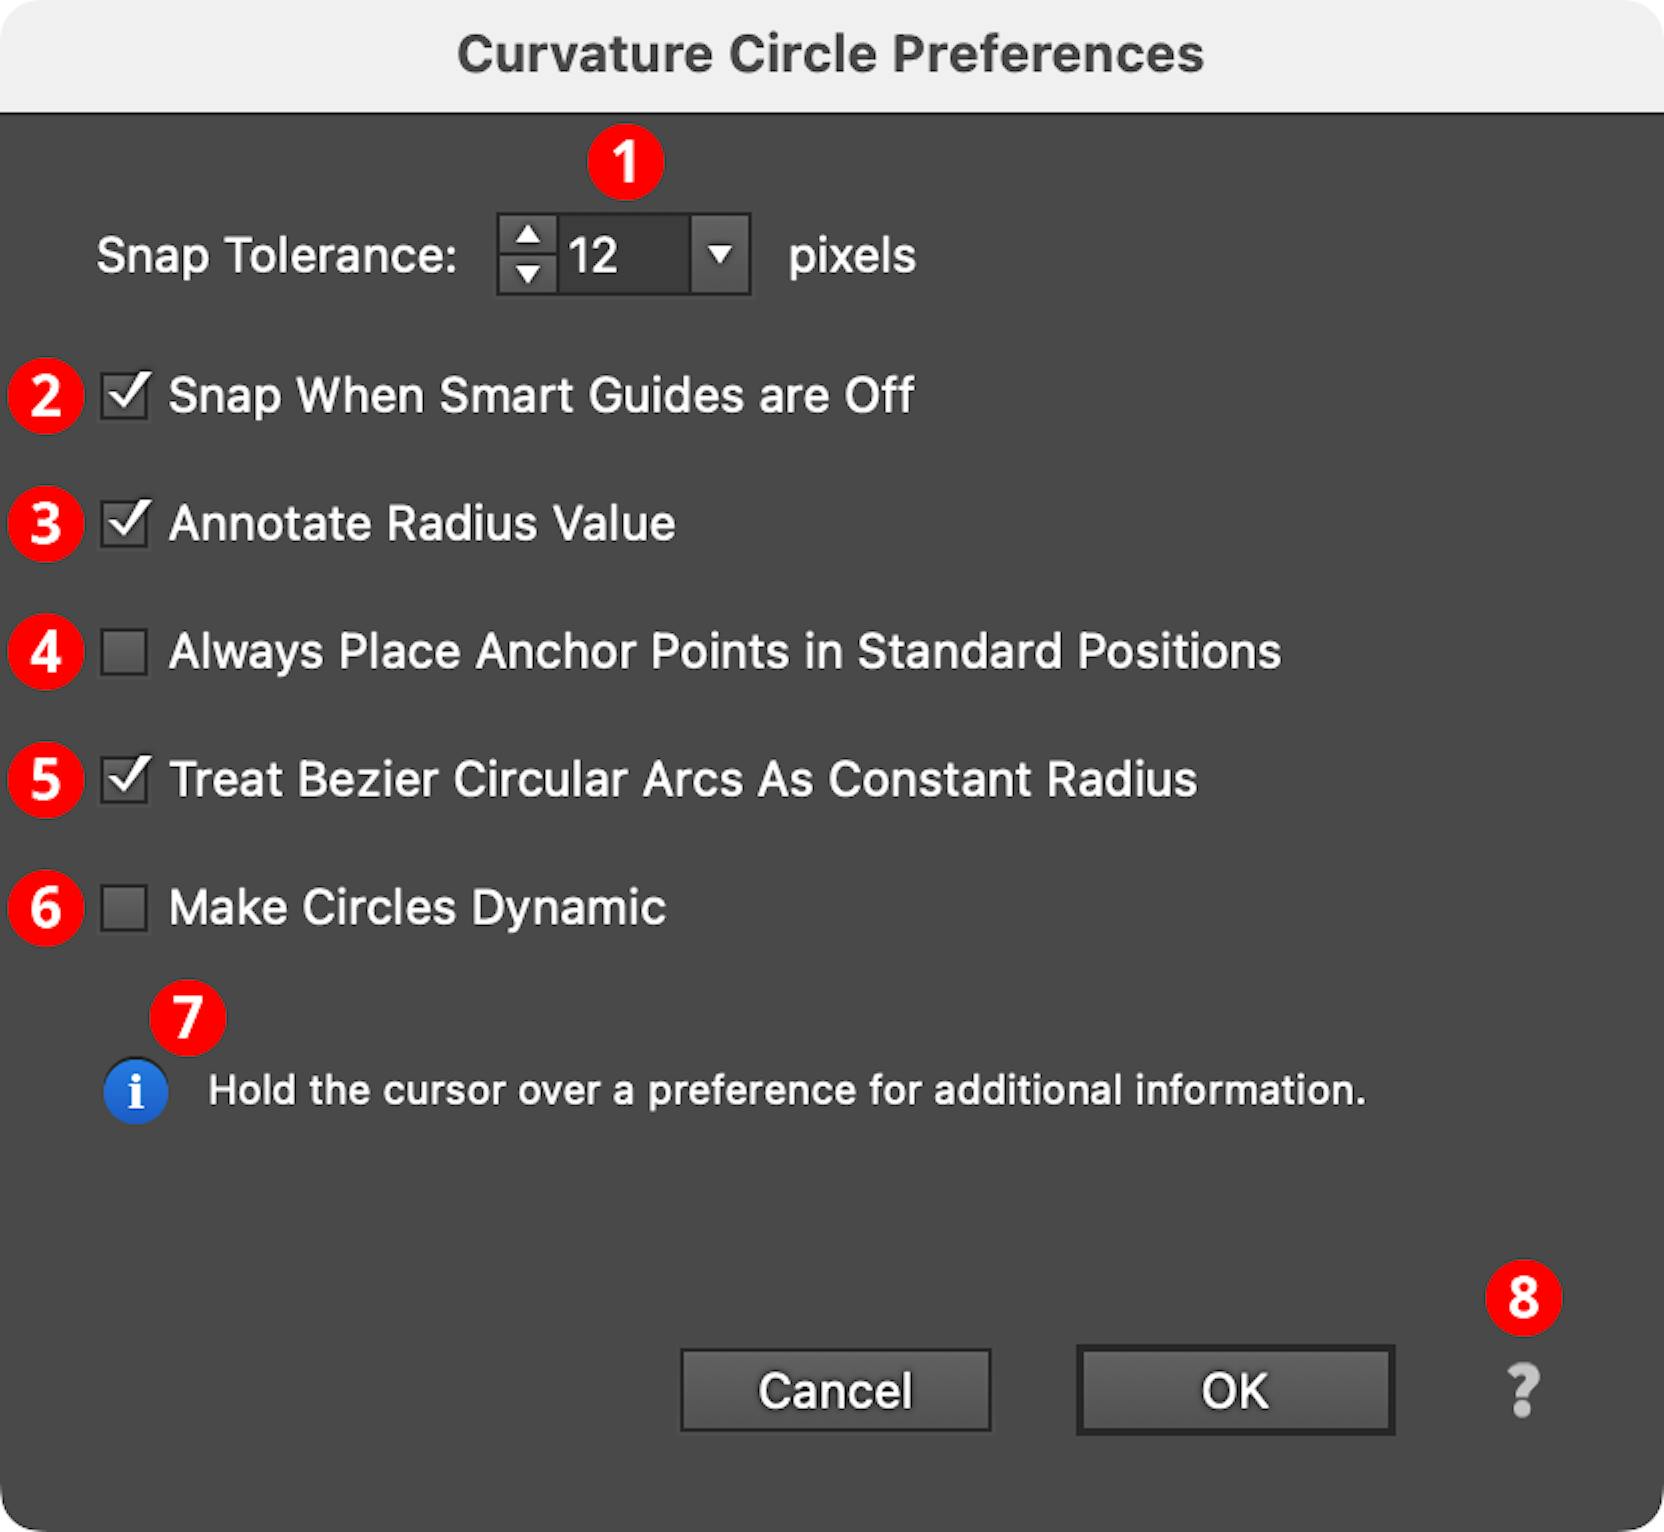Uncheck Treat Bezier Circular Arcs As Constant Radius

coord(124,779)
